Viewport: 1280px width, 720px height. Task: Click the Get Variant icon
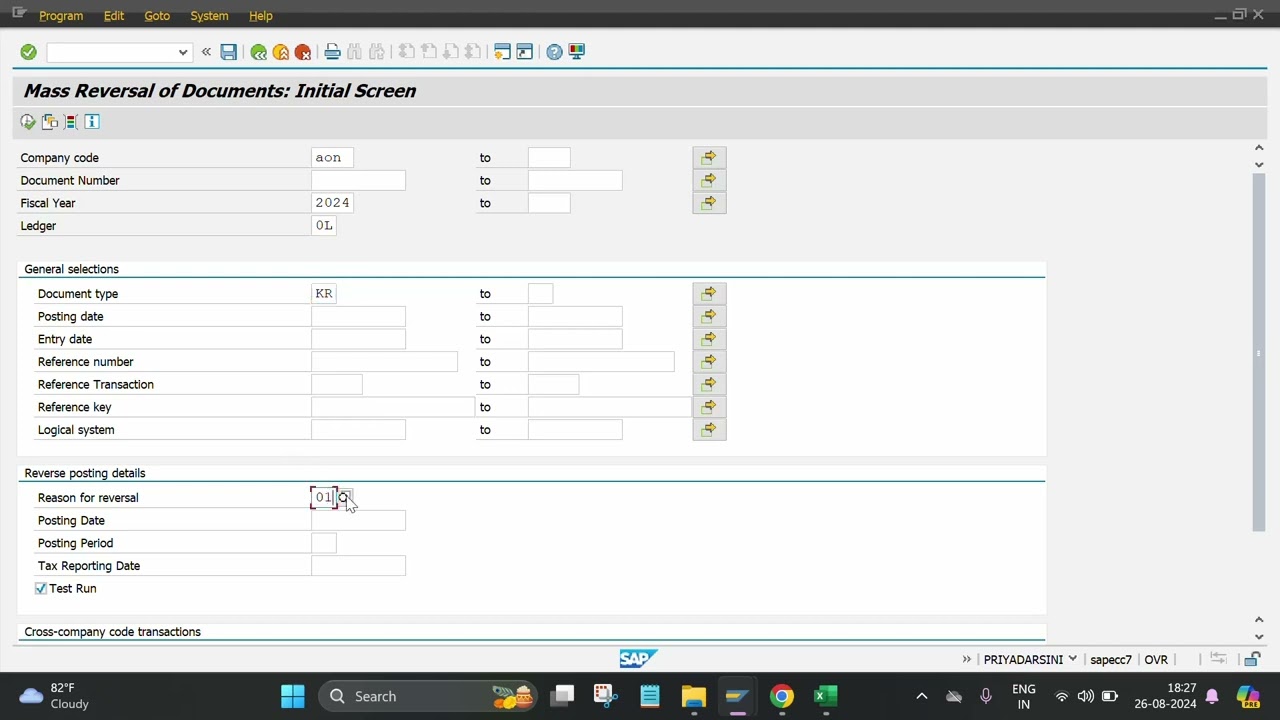point(50,122)
